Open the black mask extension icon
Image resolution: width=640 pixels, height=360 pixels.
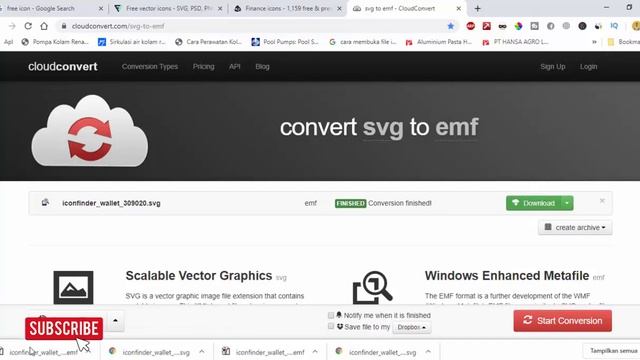click(502, 26)
